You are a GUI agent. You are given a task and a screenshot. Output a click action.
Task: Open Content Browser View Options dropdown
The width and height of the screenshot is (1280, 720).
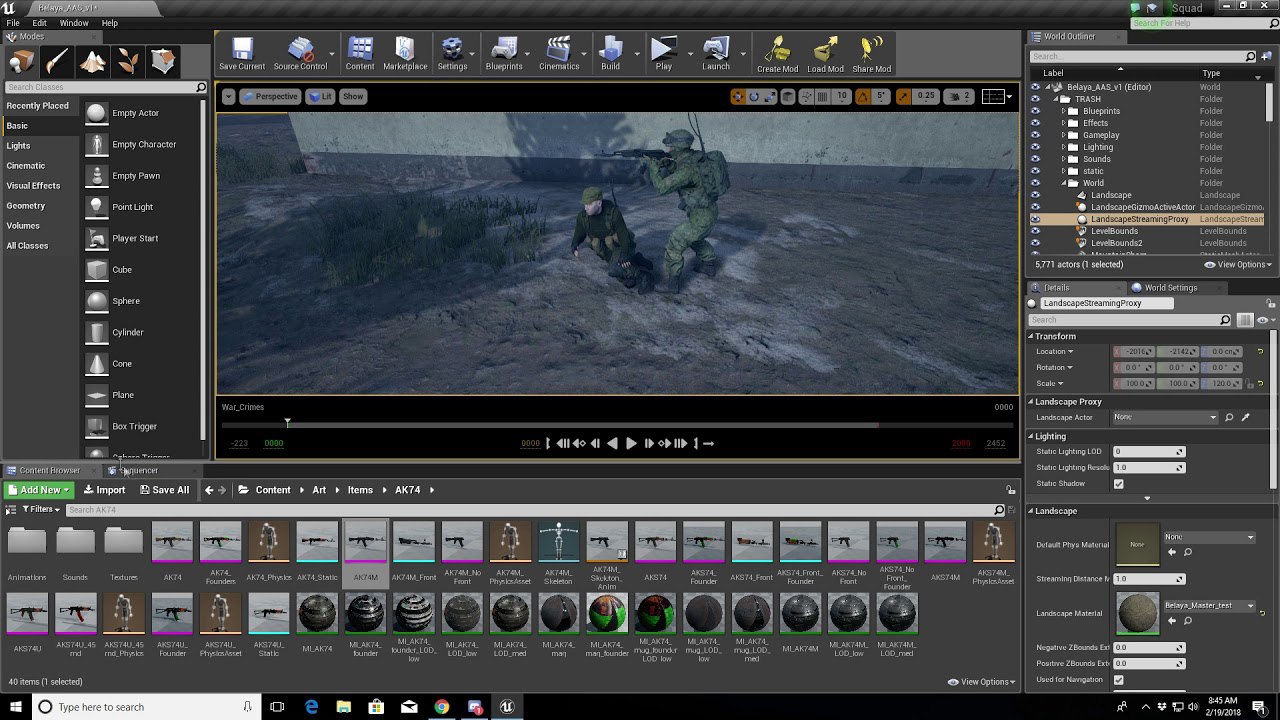(981, 682)
